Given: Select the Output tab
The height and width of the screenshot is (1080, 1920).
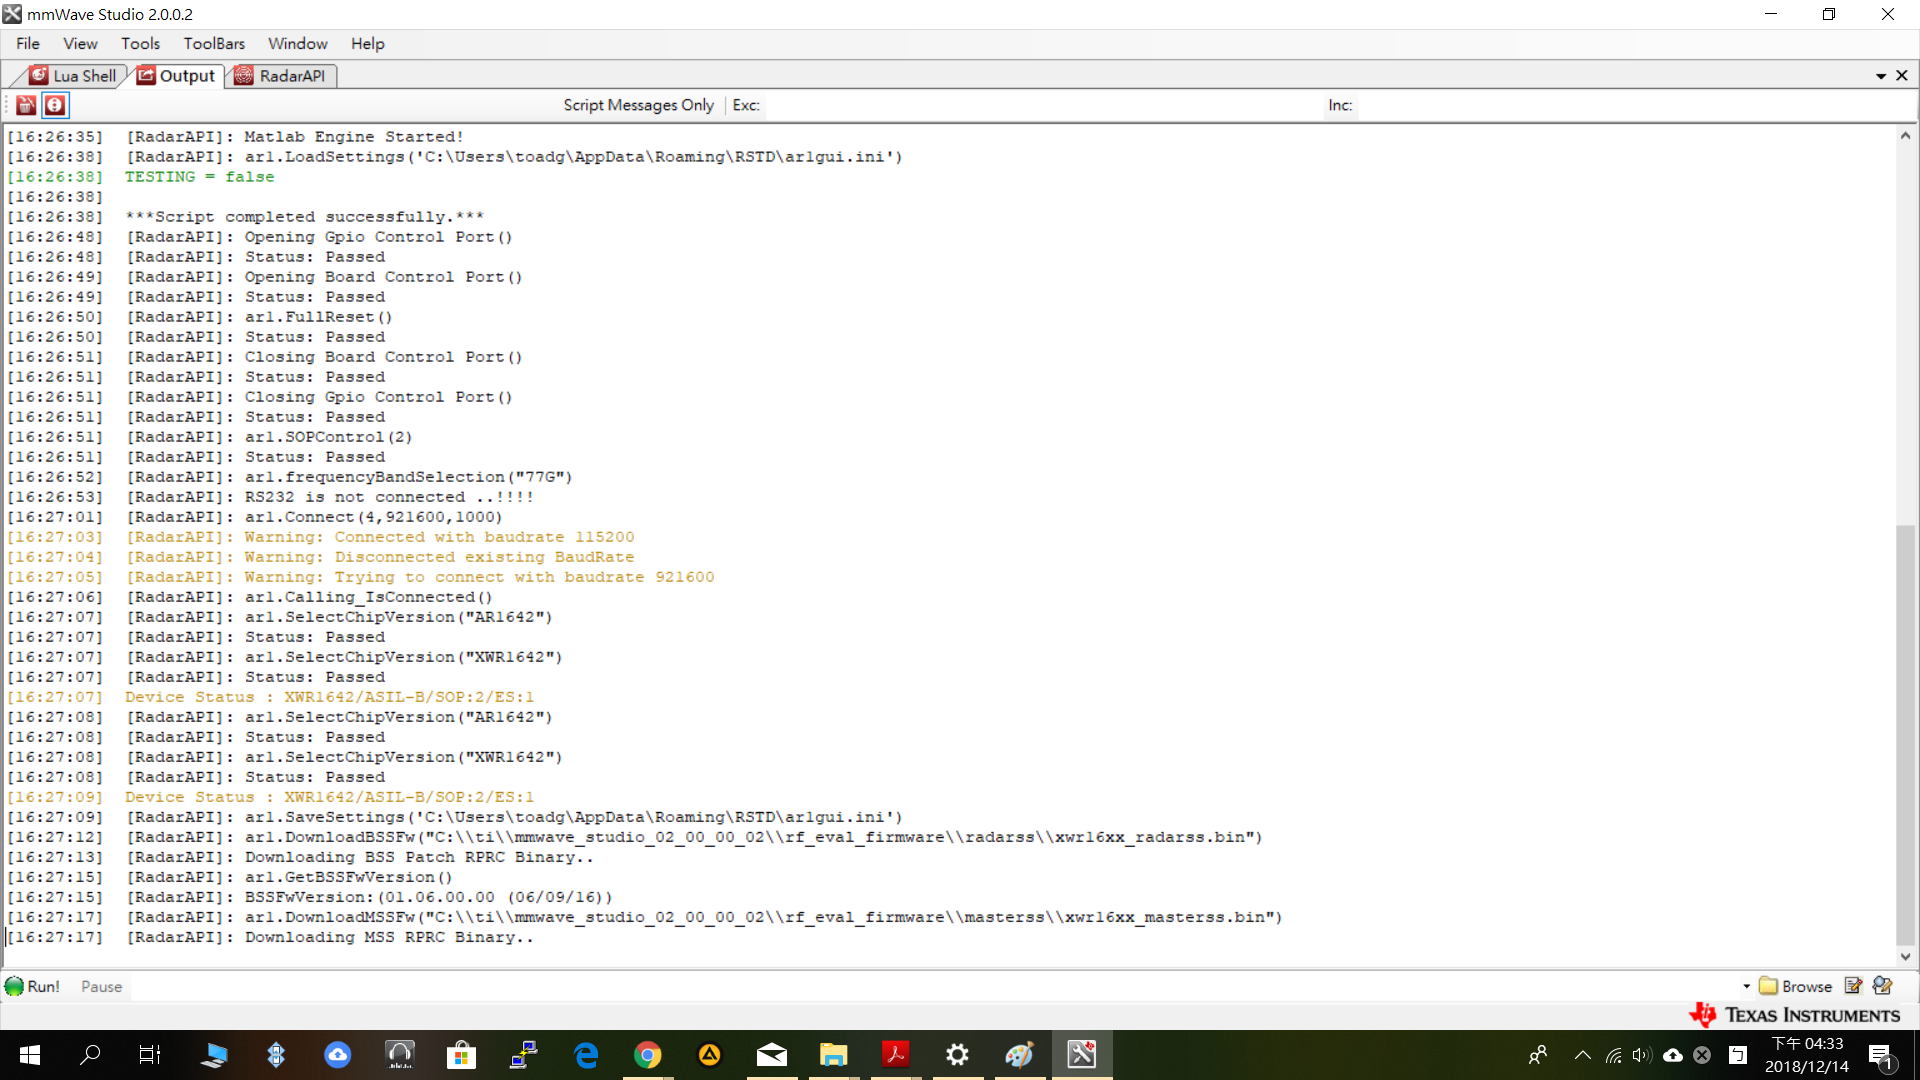Looking at the screenshot, I should point(176,76).
